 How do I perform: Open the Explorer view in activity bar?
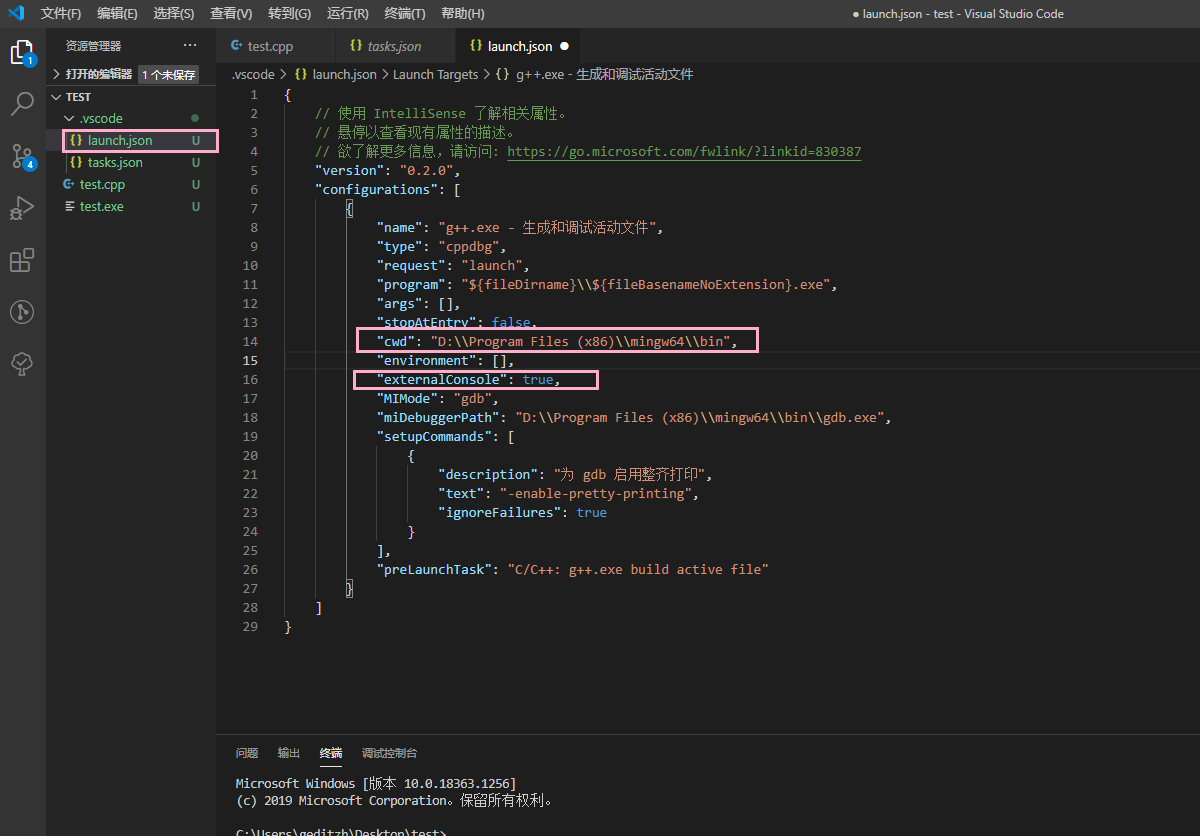pos(22,52)
